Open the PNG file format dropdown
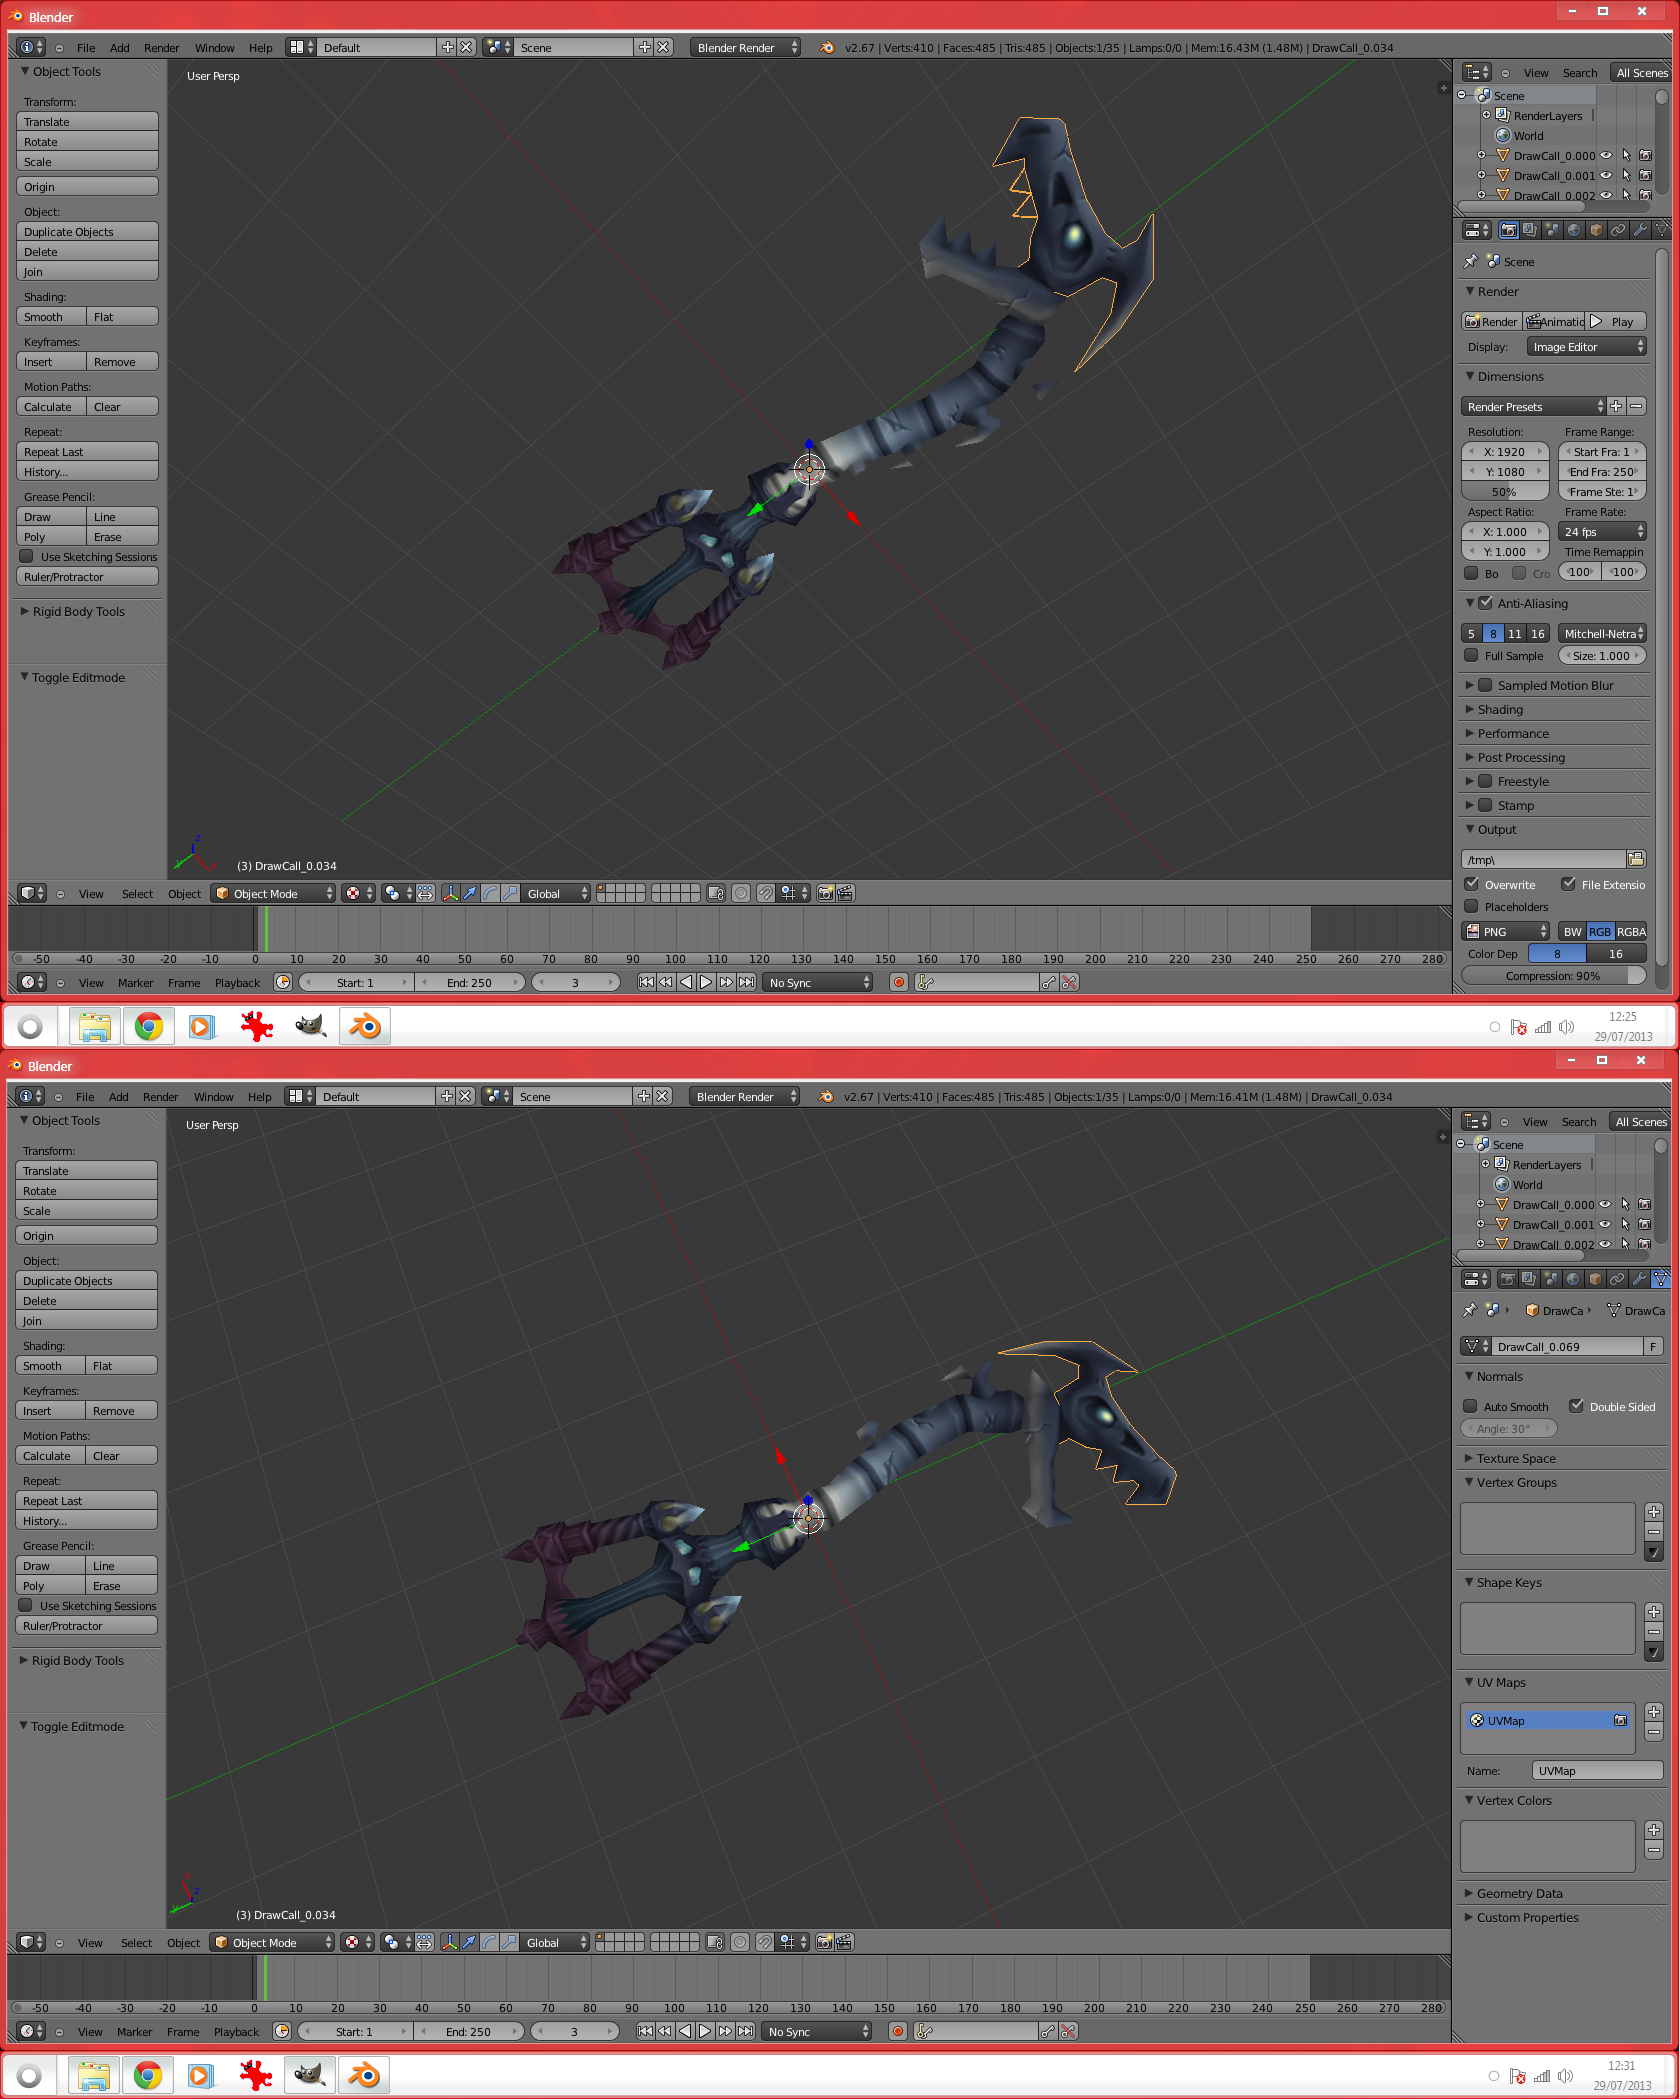 [1505, 931]
